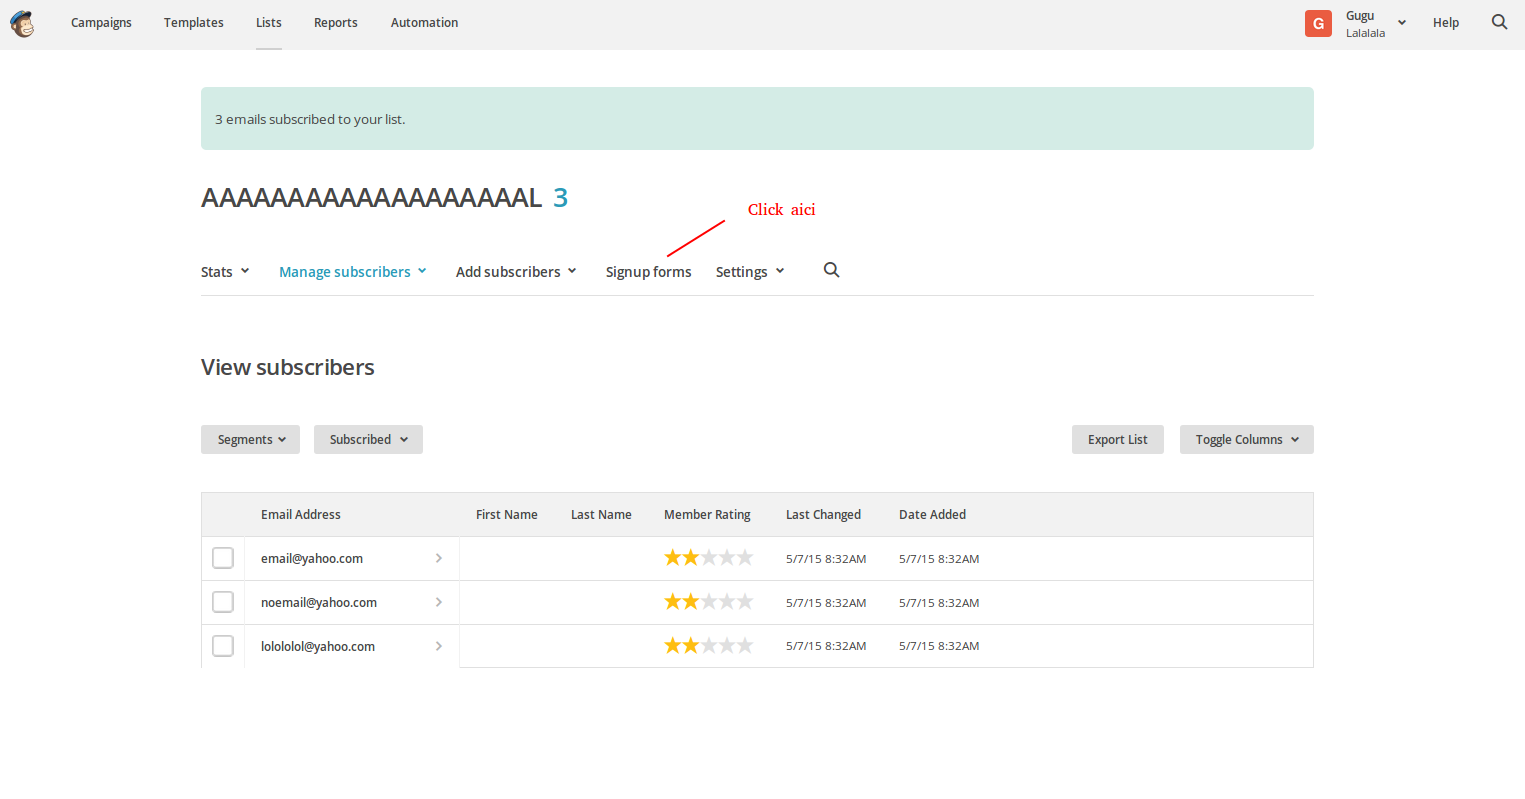The height and width of the screenshot is (799, 1525).
Task: Expand Gugu account menu
Action: click(1376, 23)
